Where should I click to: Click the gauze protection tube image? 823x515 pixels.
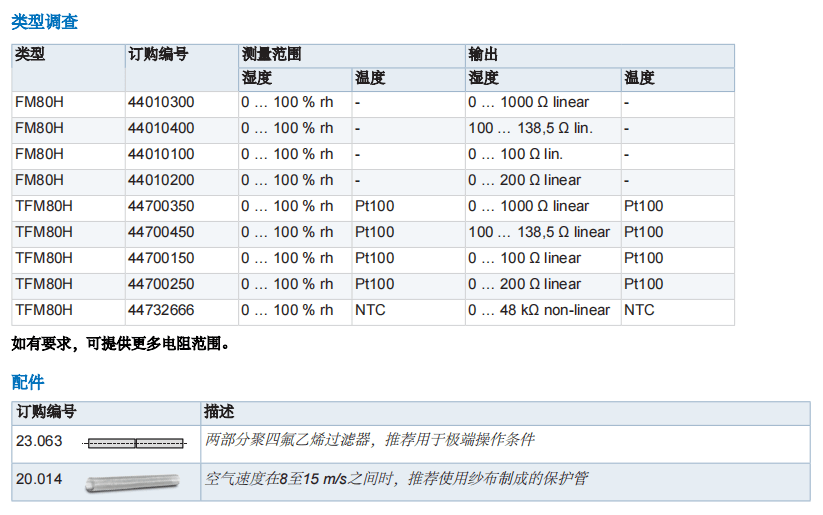[133, 480]
